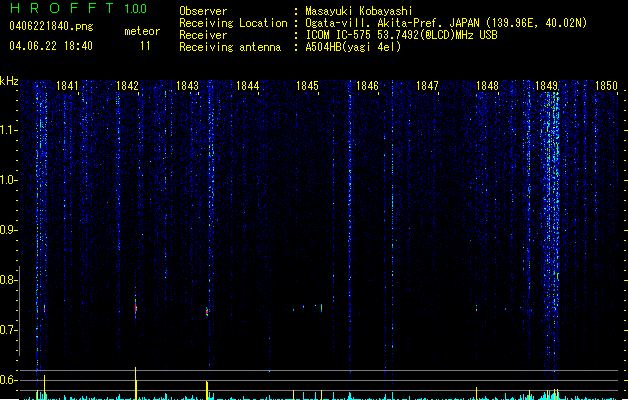Image resolution: width=629 pixels, height=400 pixels.
Task: Click the 1844 time marker
Action: tap(248, 86)
